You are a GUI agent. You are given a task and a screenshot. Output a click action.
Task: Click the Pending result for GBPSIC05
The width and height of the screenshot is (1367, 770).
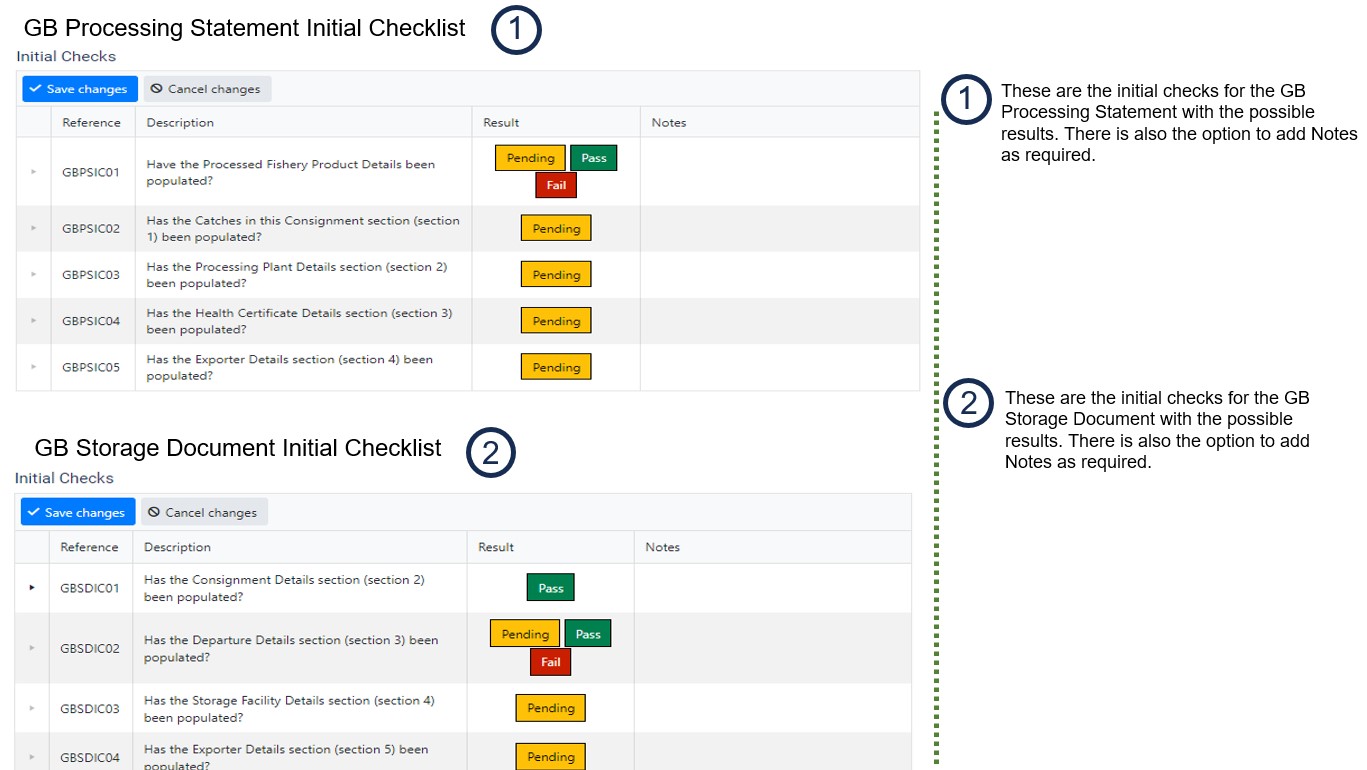[556, 367]
